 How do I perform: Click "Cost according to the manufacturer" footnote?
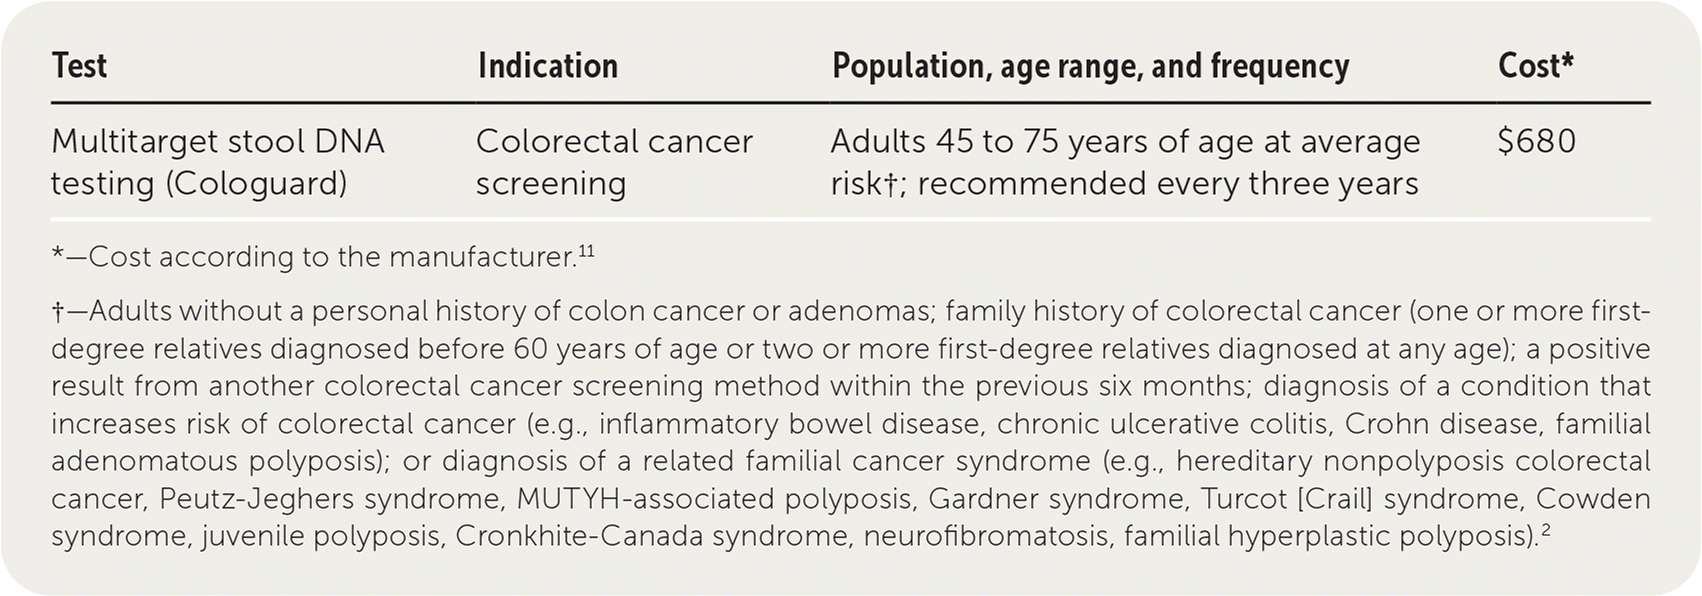coord(330,258)
